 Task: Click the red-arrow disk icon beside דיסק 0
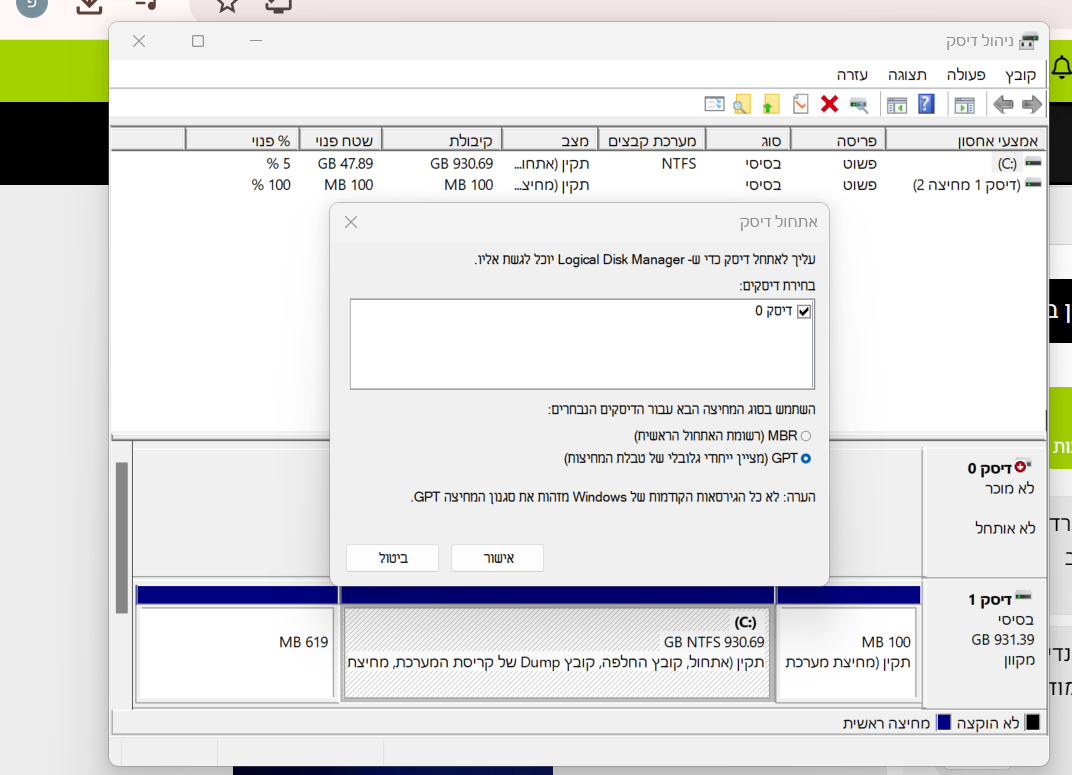coord(1022,467)
